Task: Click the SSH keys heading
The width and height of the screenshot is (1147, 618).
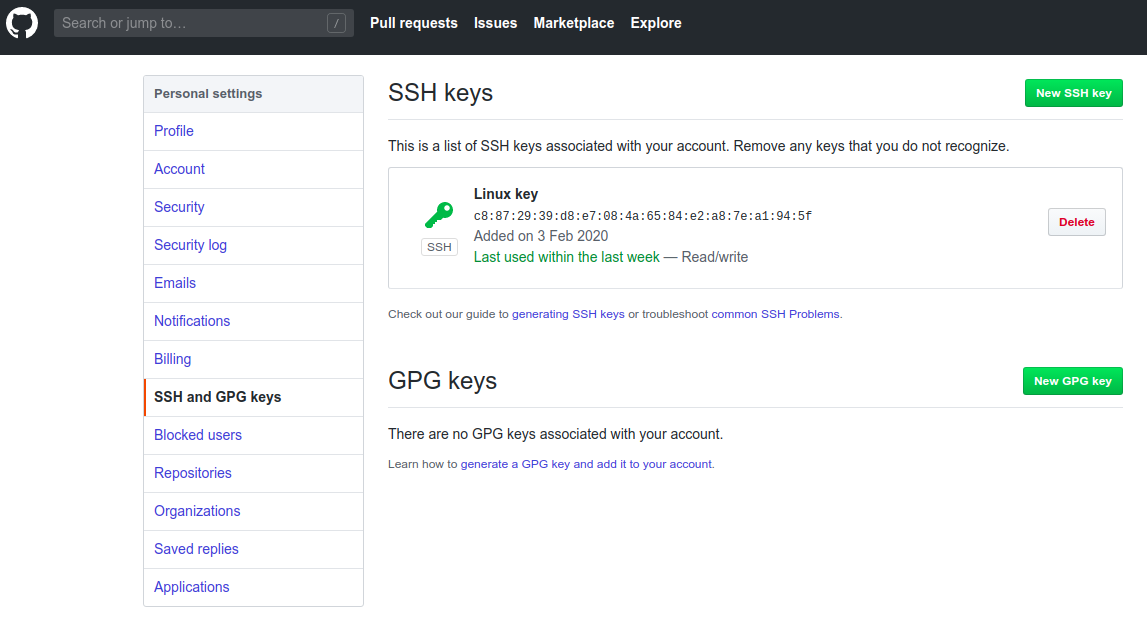Action: coord(440,93)
